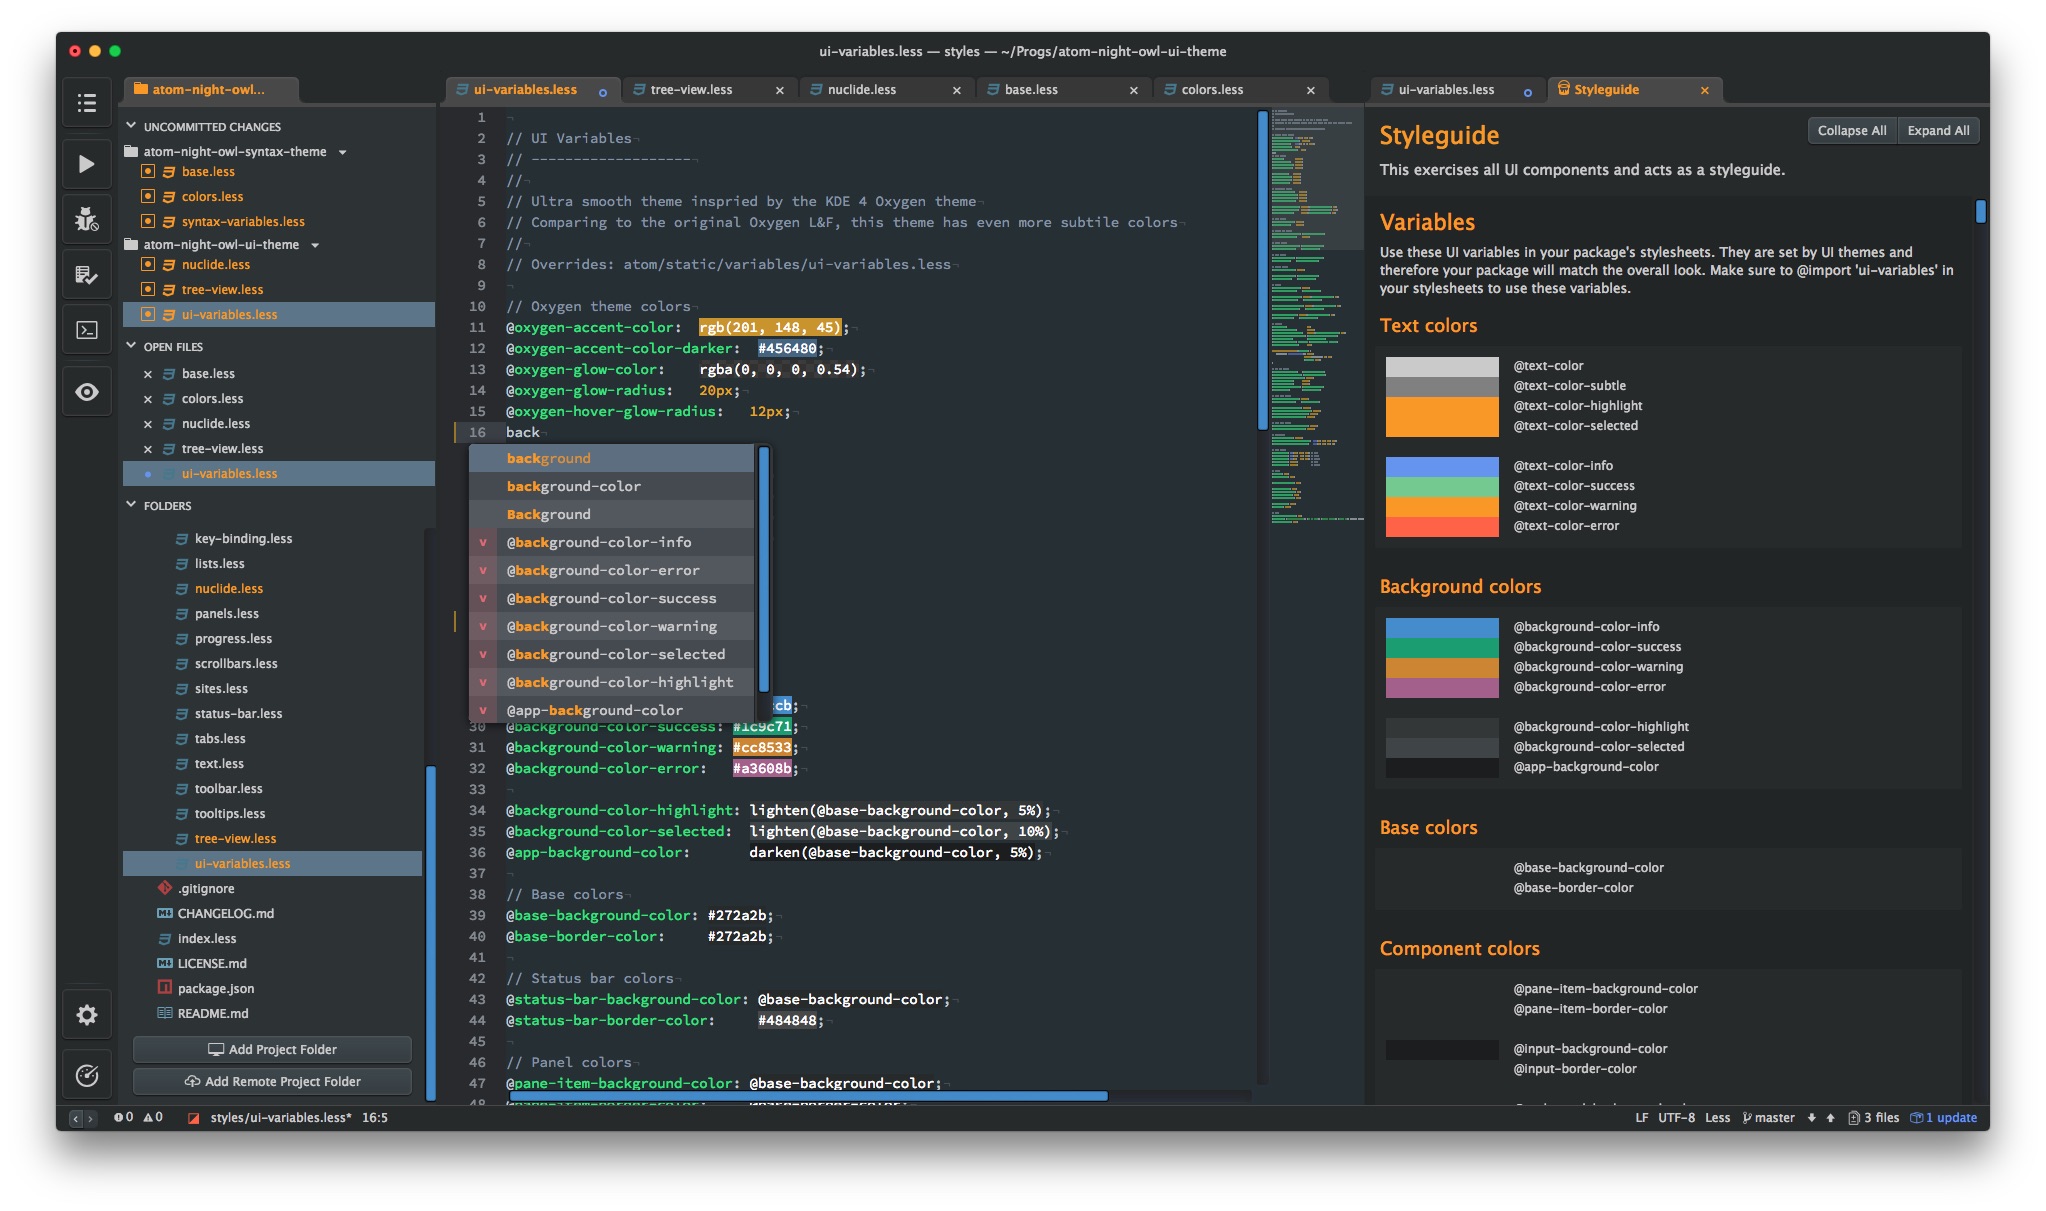2046x1211 pixels.
Task: Open the outline list icon in toolbar
Action: coord(87,103)
